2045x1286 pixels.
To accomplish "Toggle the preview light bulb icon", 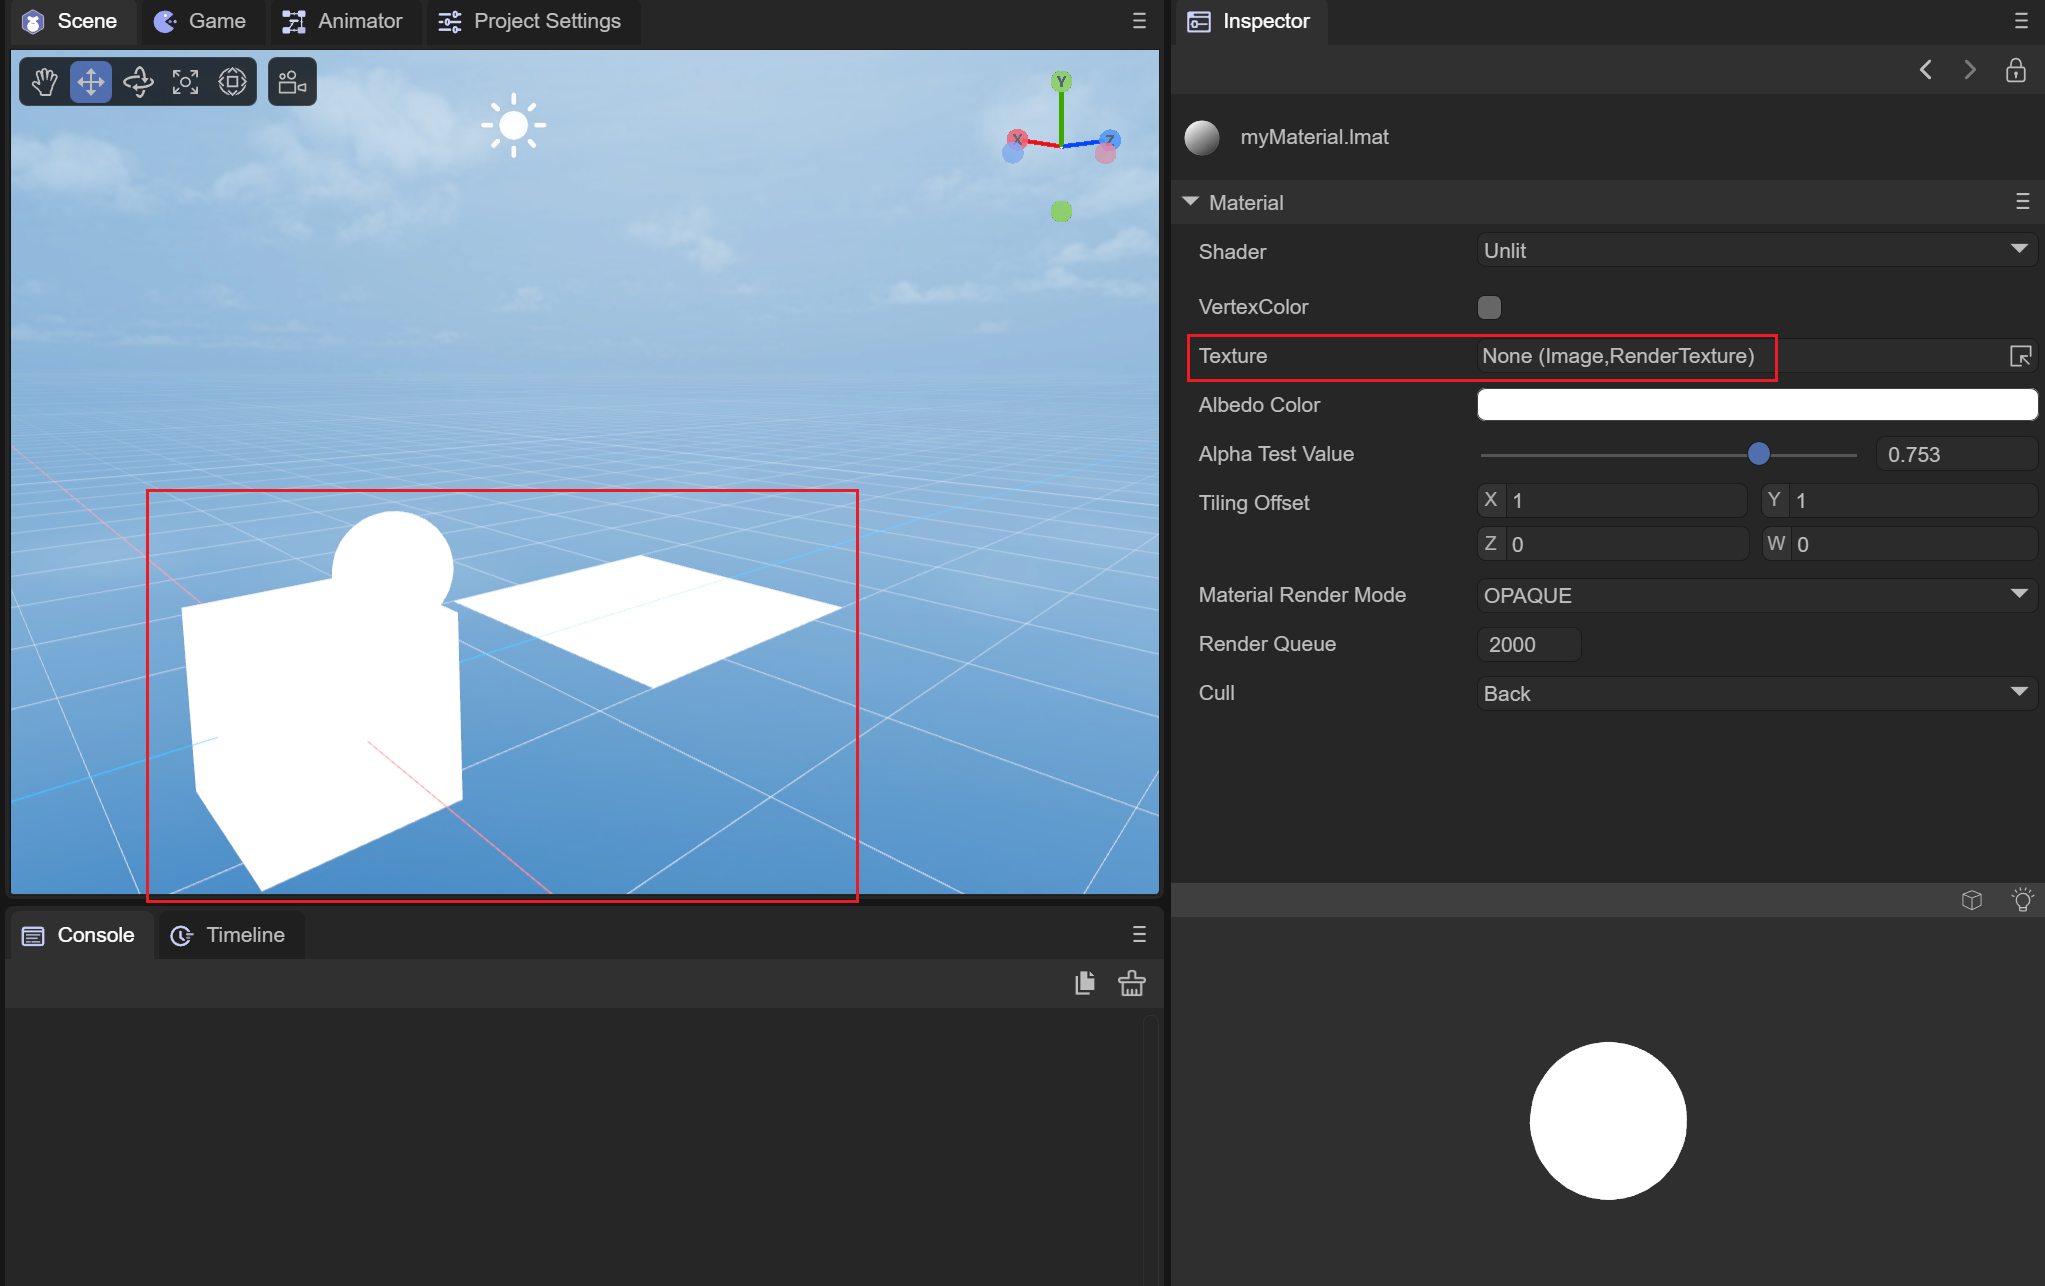I will (2022, 900).
